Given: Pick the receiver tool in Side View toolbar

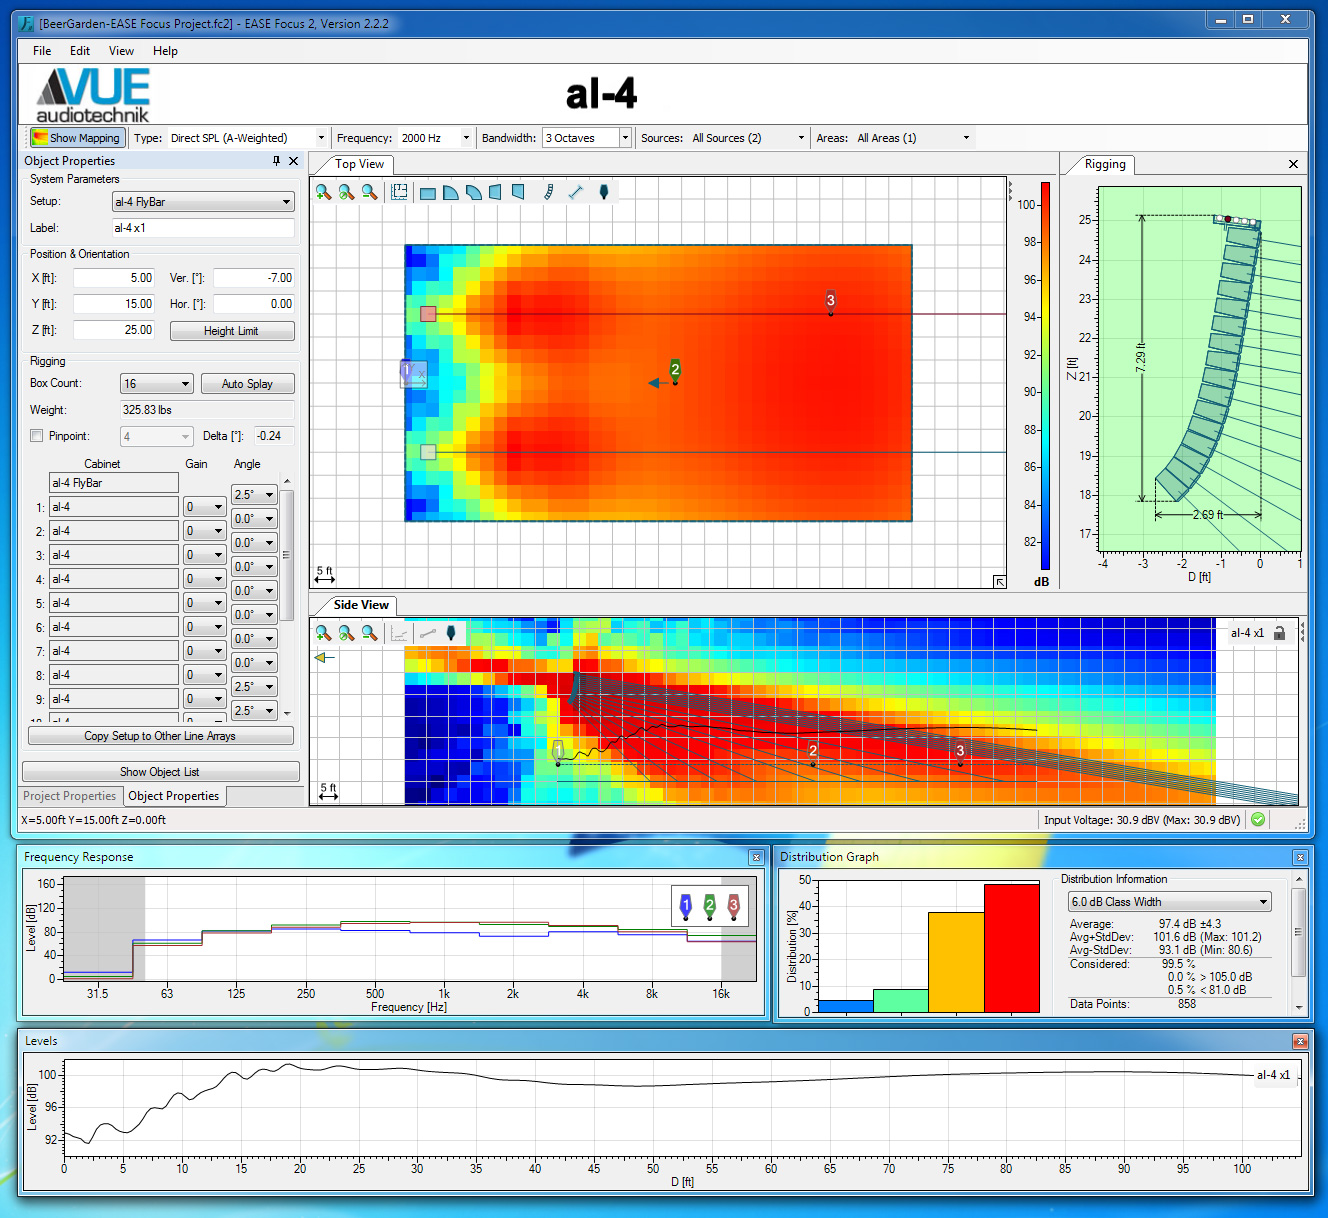Looking at the screenshot, I should (x=451, y=633).
